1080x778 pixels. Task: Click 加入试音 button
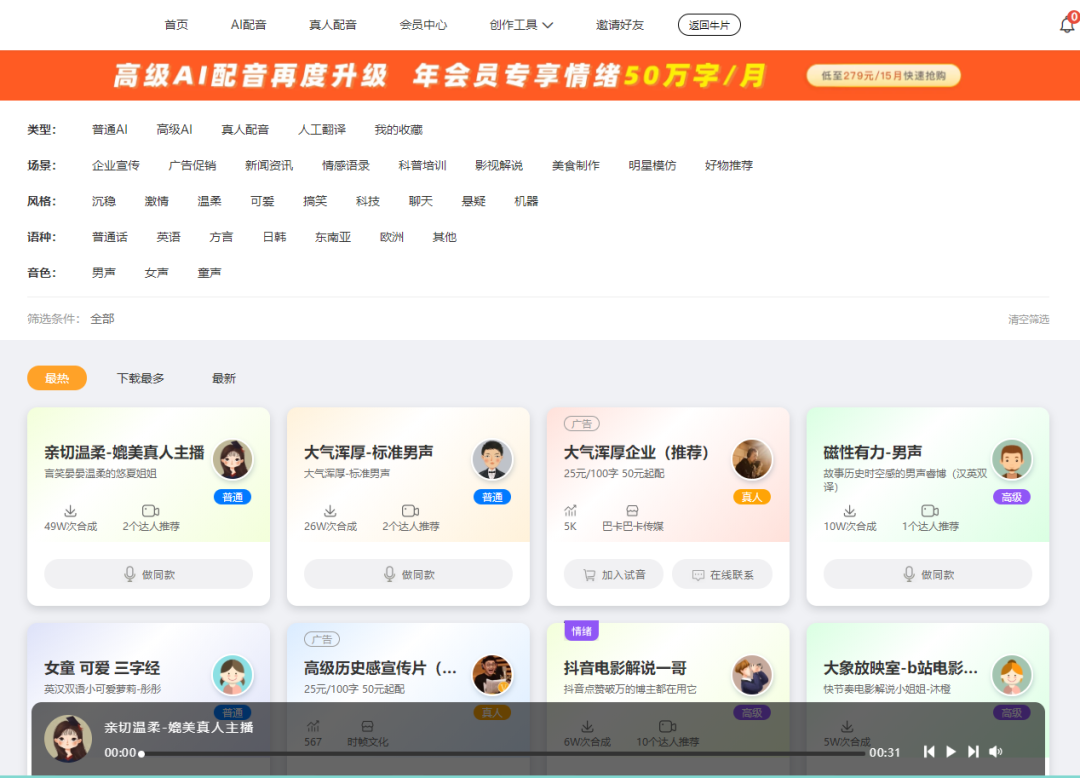[x=613, y=574]
